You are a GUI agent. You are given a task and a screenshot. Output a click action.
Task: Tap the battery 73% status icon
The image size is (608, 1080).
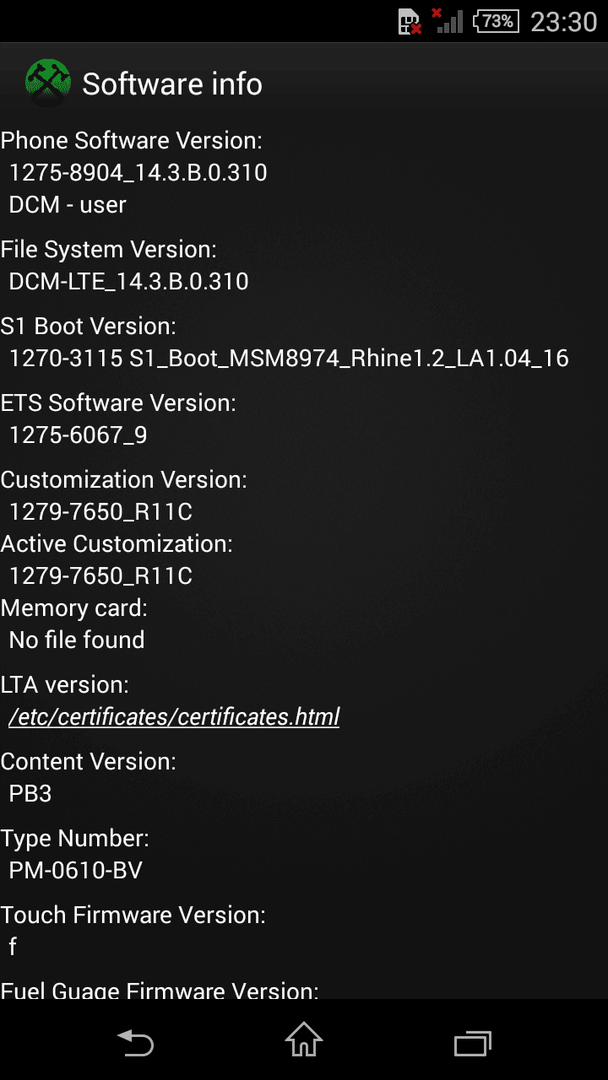(496, 21)
